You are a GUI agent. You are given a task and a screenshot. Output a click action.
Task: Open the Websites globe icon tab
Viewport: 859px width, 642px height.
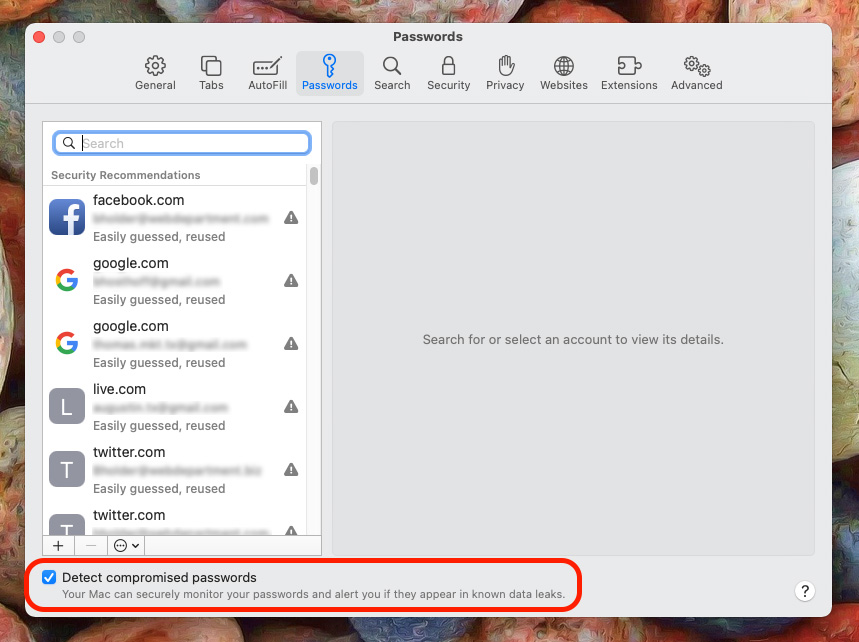[563, 73]
